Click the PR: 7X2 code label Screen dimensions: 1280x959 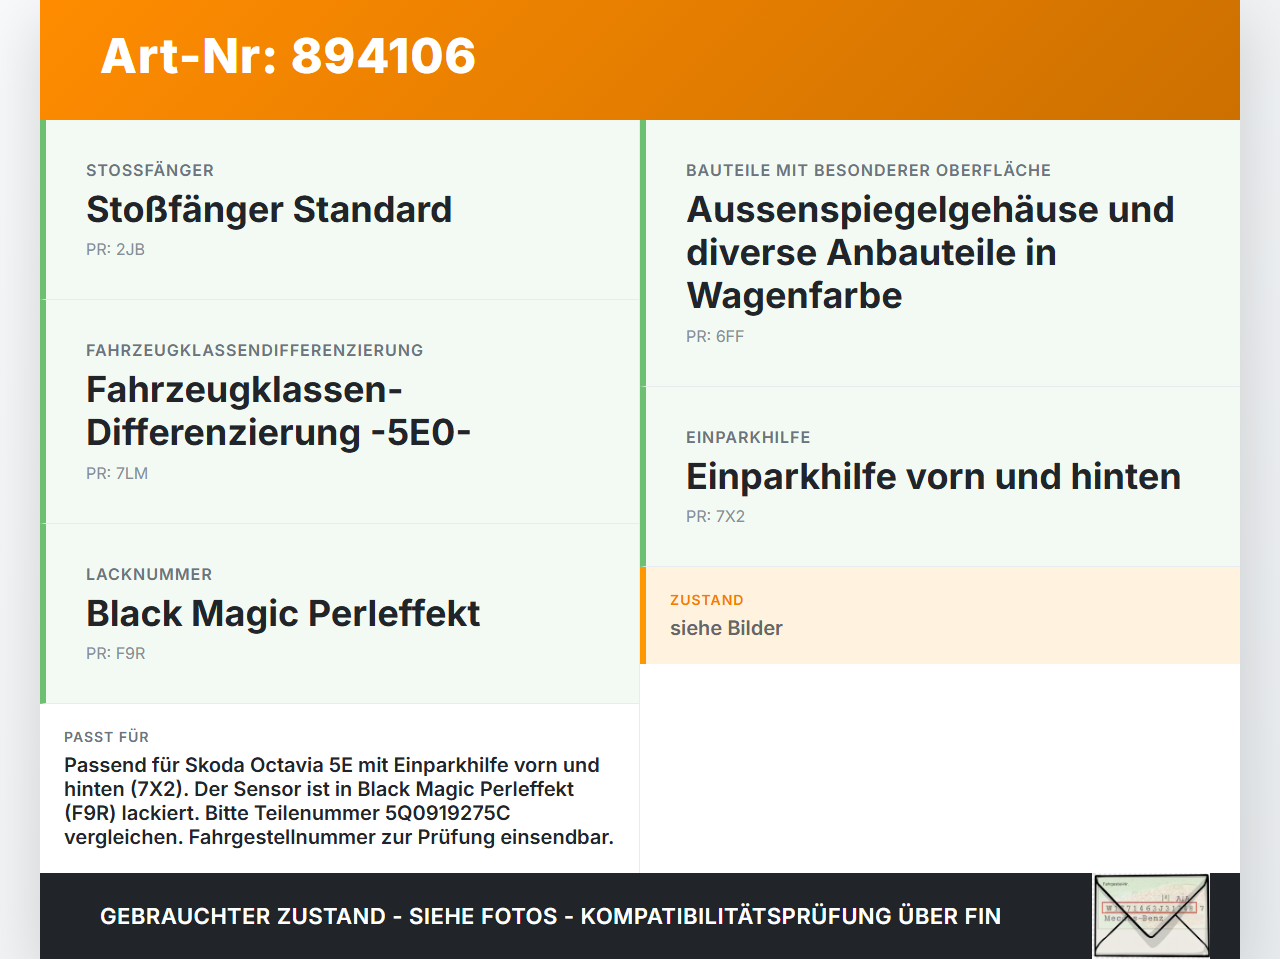(715, 517)
